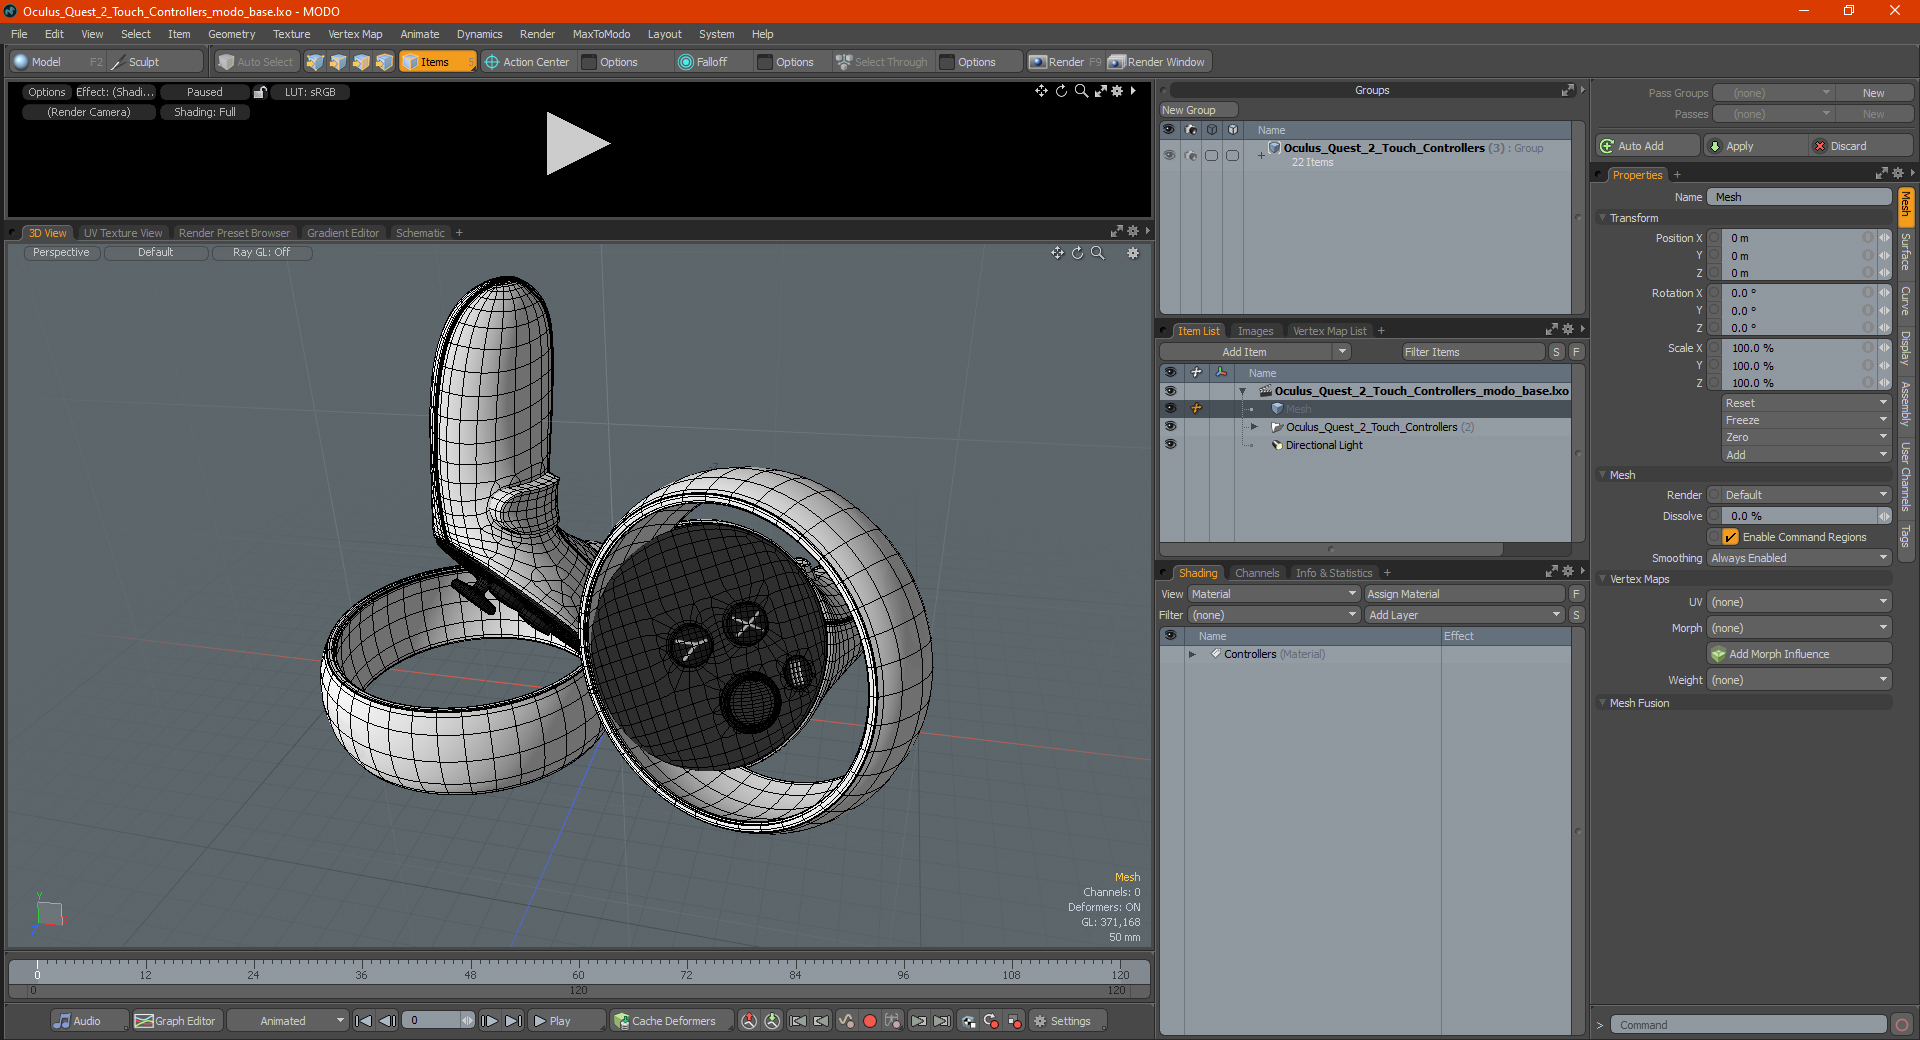Click 3D viewport pan move icon
The width and height of the screenshot is (1920, 1040).
[x=1057, y=253]
